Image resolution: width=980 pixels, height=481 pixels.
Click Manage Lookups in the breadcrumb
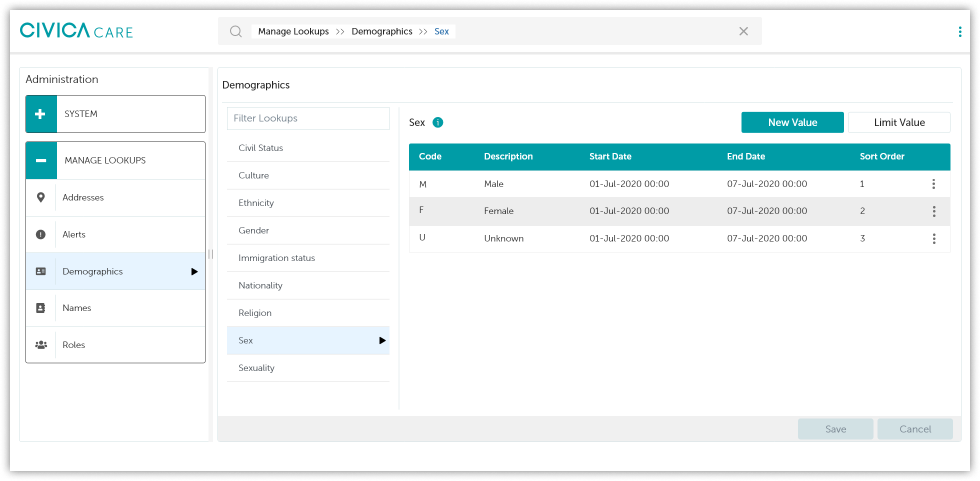click(x=293, y=31)
